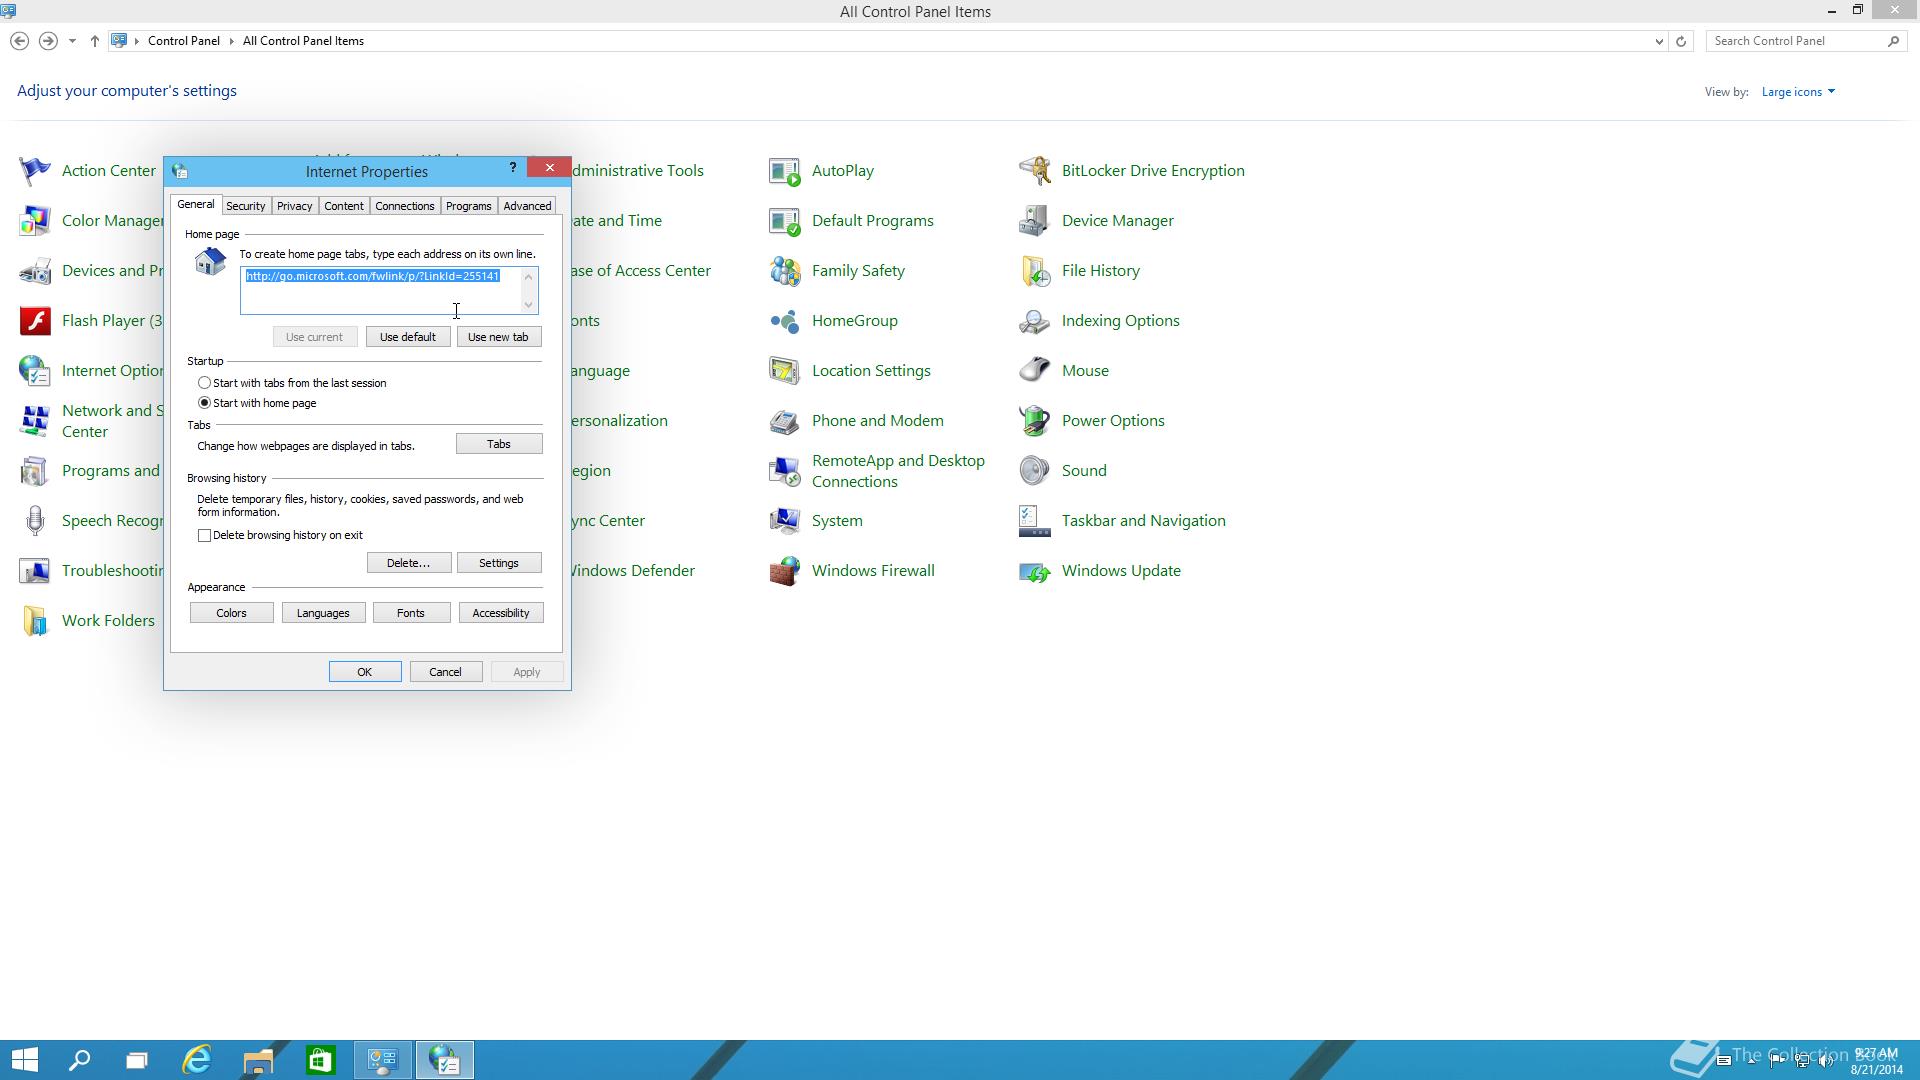Open the Network and Sharing Center icon
The height and width of the screenshot is (1080, 1920).
[x=35, y=421]
